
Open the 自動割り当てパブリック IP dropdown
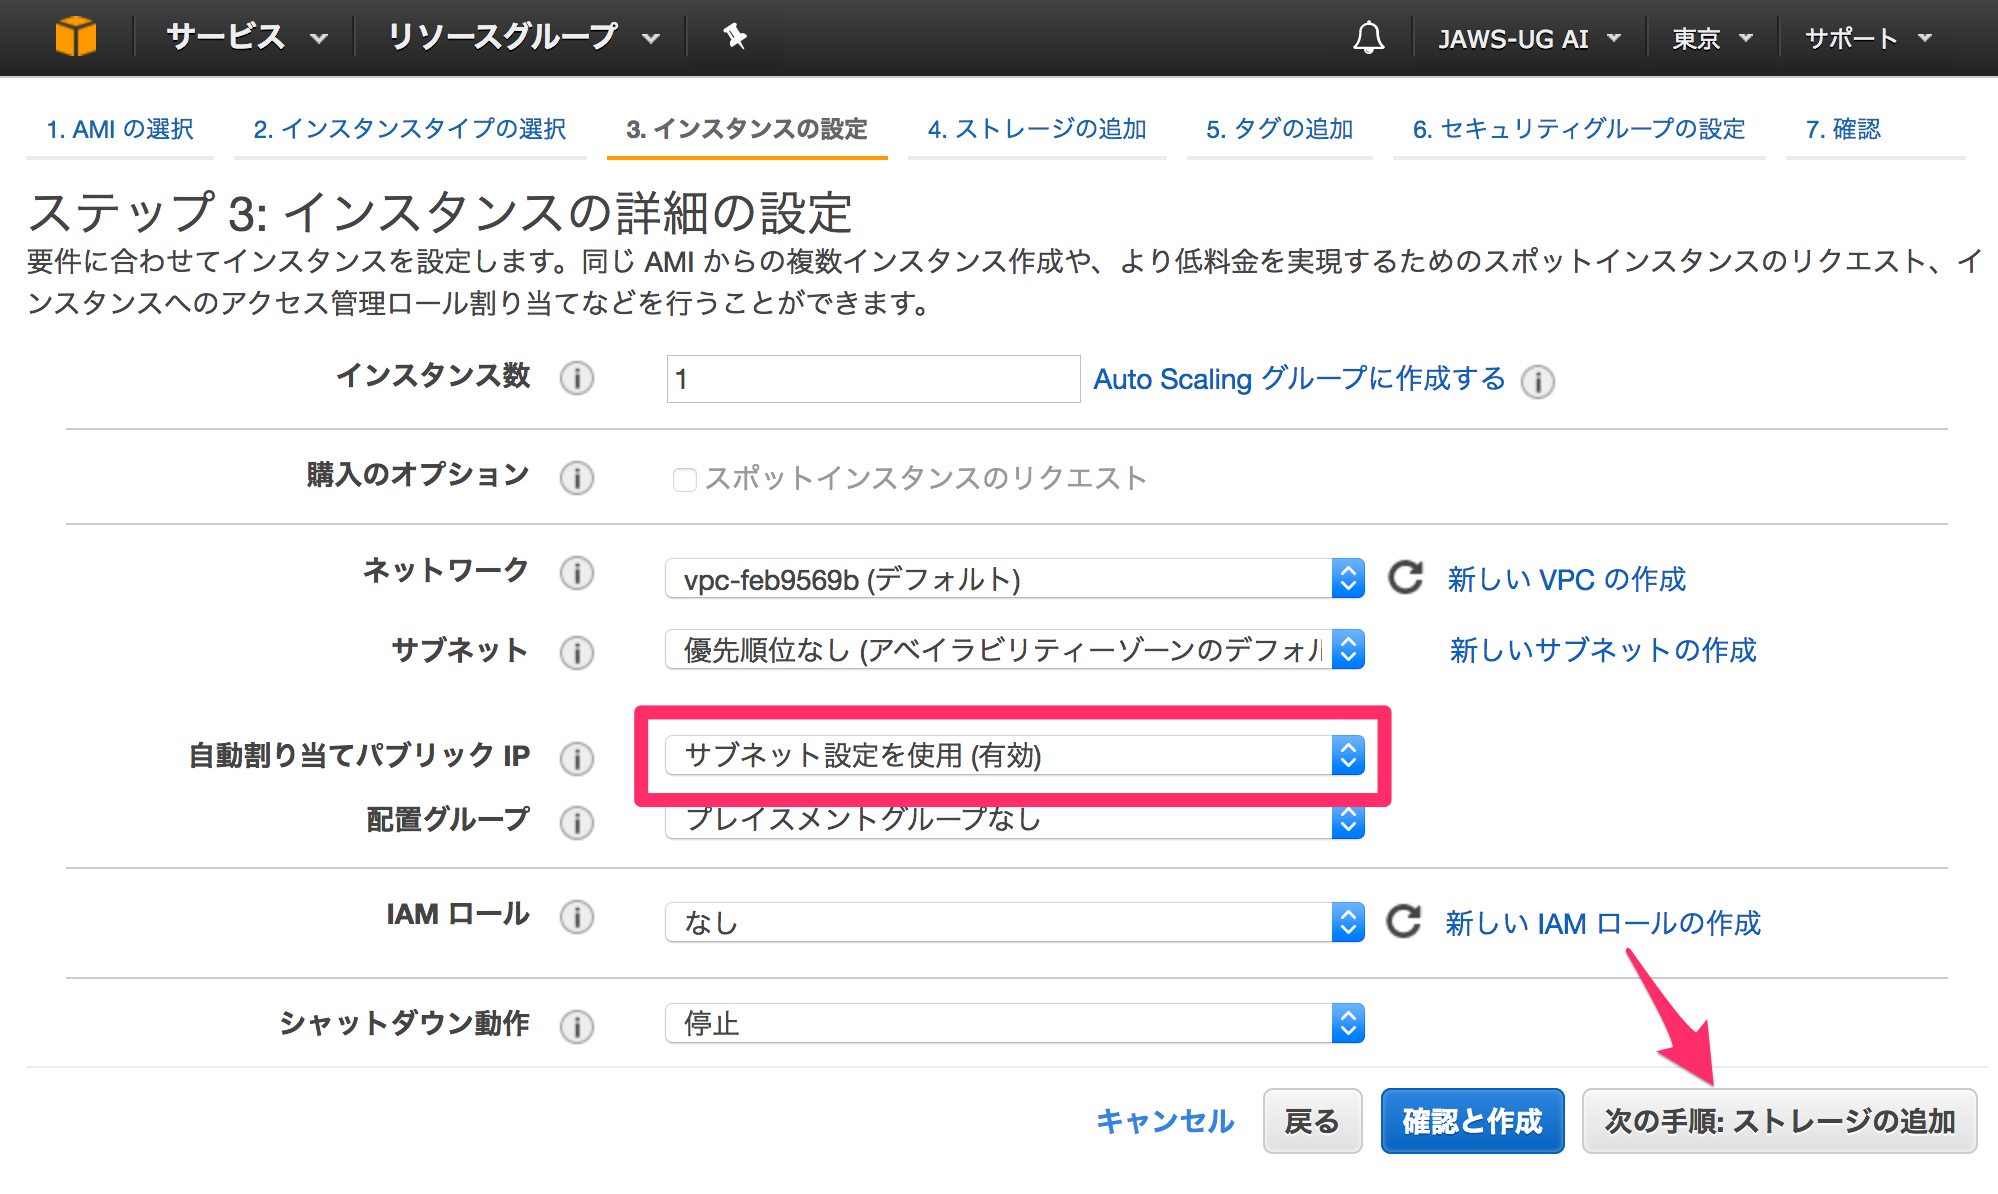1014,756
